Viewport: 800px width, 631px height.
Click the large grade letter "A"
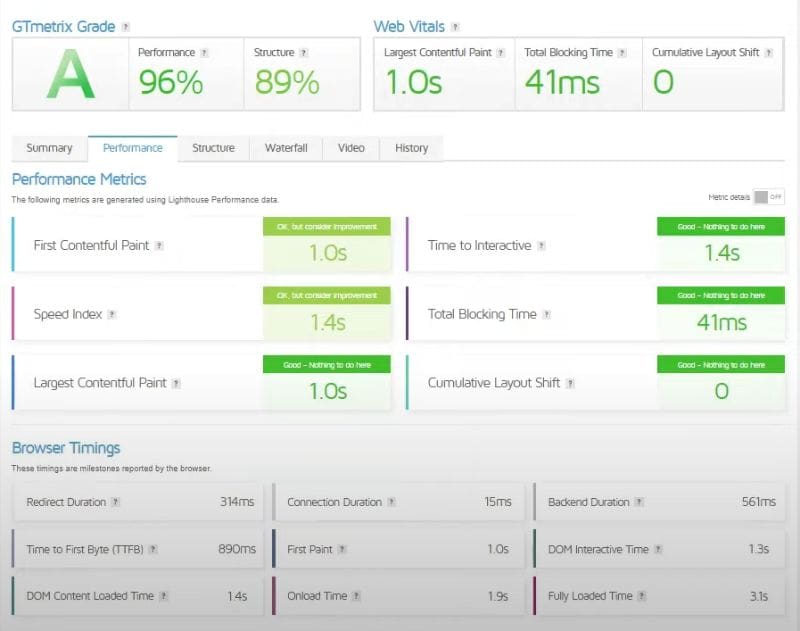click(x=71, y=74)
